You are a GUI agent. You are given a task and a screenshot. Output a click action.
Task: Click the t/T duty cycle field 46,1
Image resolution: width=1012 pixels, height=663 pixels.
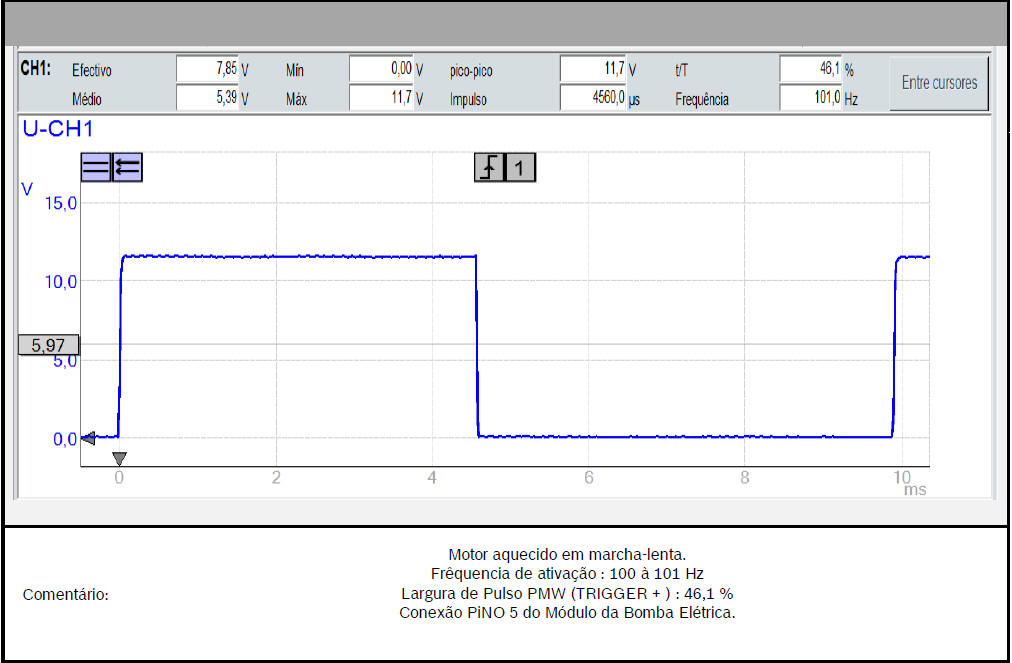point(810,70)
